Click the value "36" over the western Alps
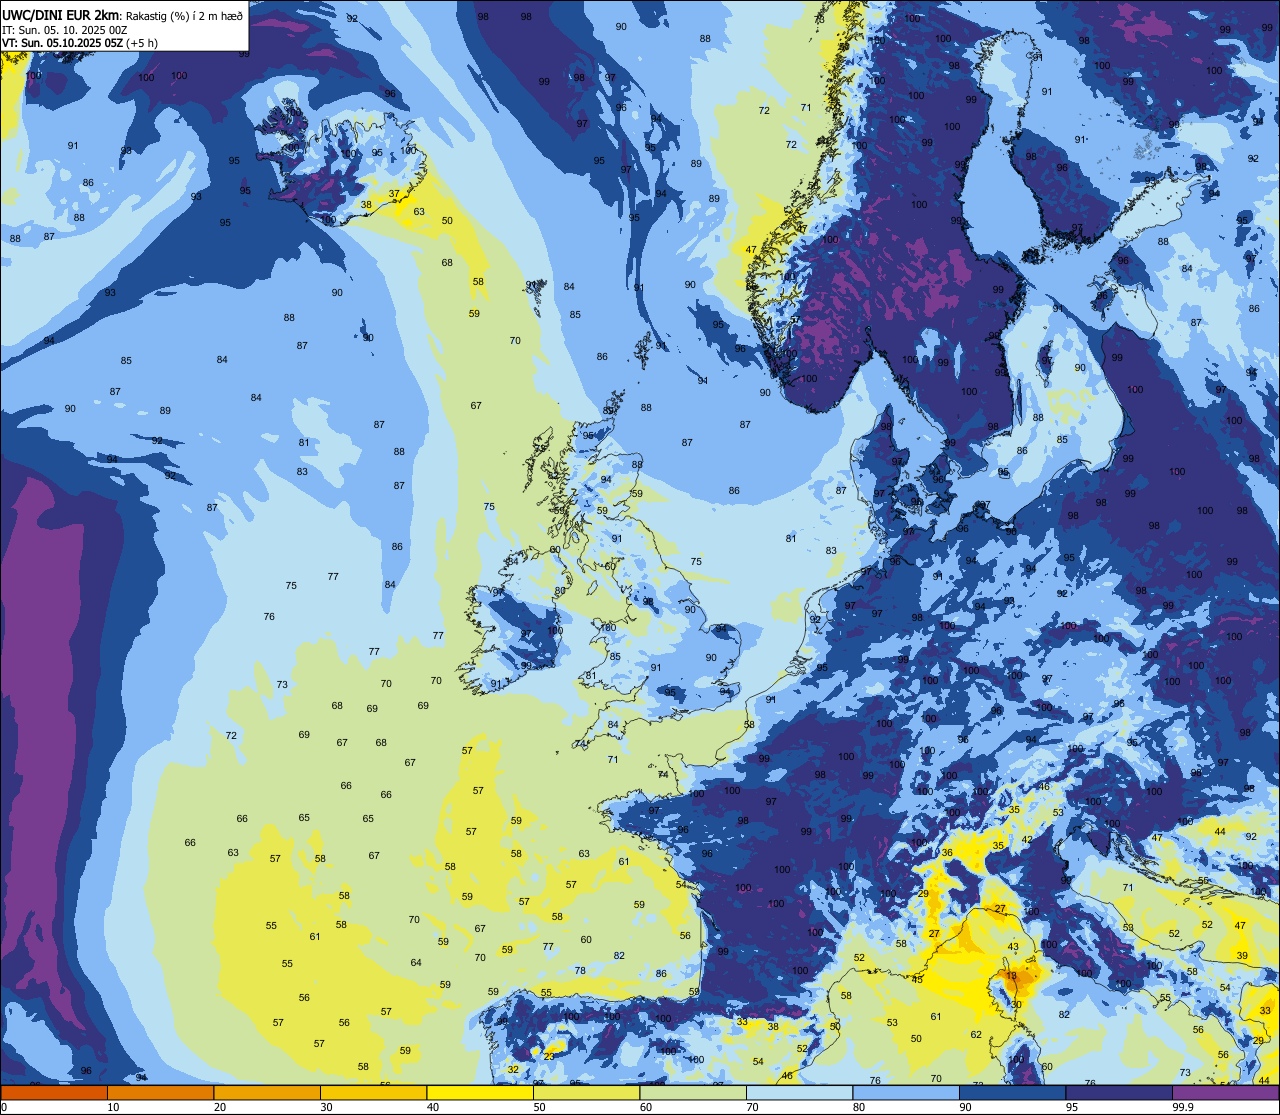This screenshot has height=1115, width=1280. (947, 852)
